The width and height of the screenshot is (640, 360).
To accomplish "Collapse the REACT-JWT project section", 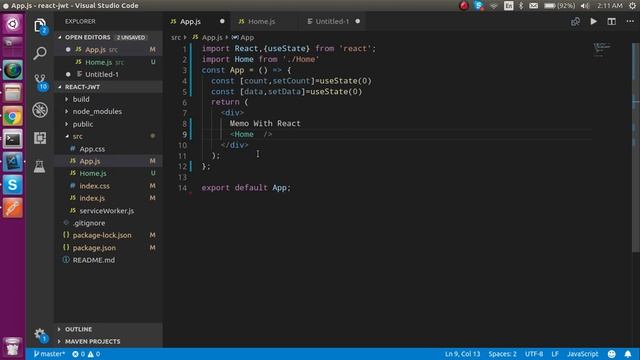I will [x=108, y=87].
